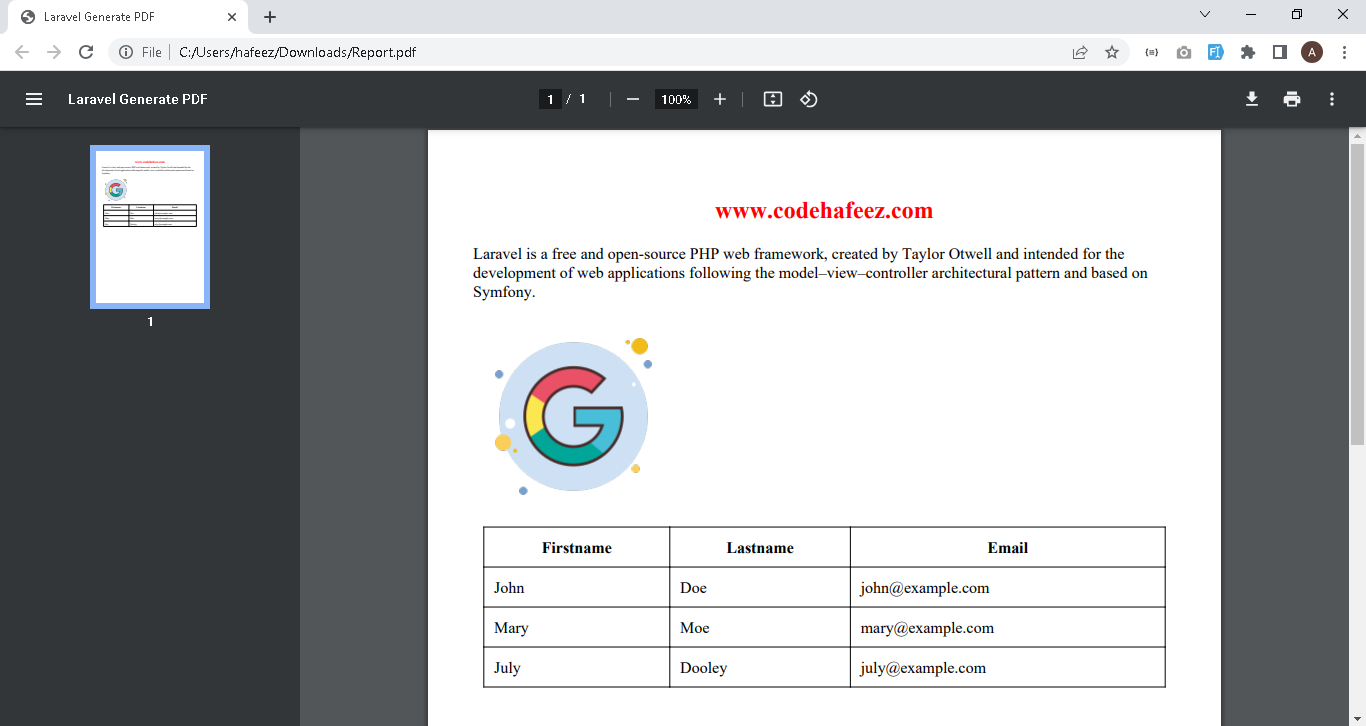This screenshot has height=726, width=1366.
Task: View site information icon in address bar
Action: (126, 52)
